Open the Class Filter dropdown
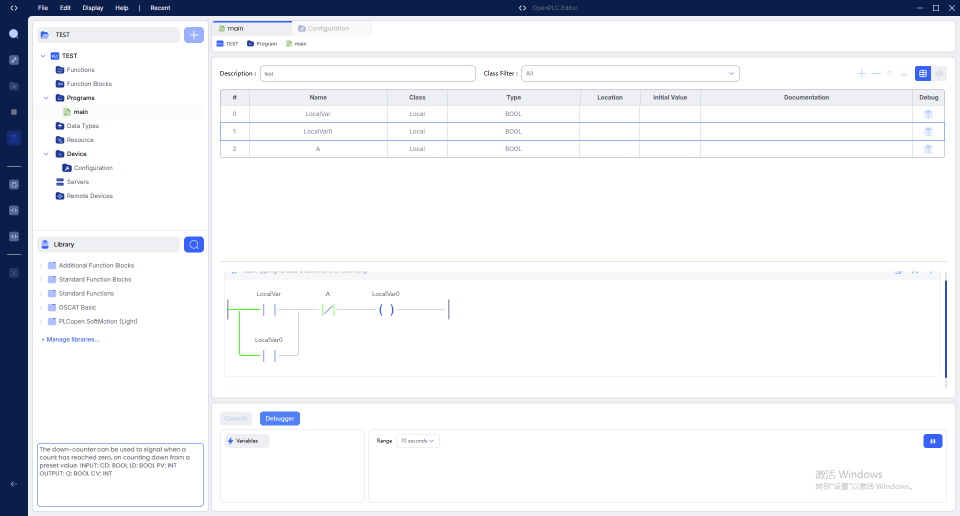This screenshot has width=960, height=516. 630,73
